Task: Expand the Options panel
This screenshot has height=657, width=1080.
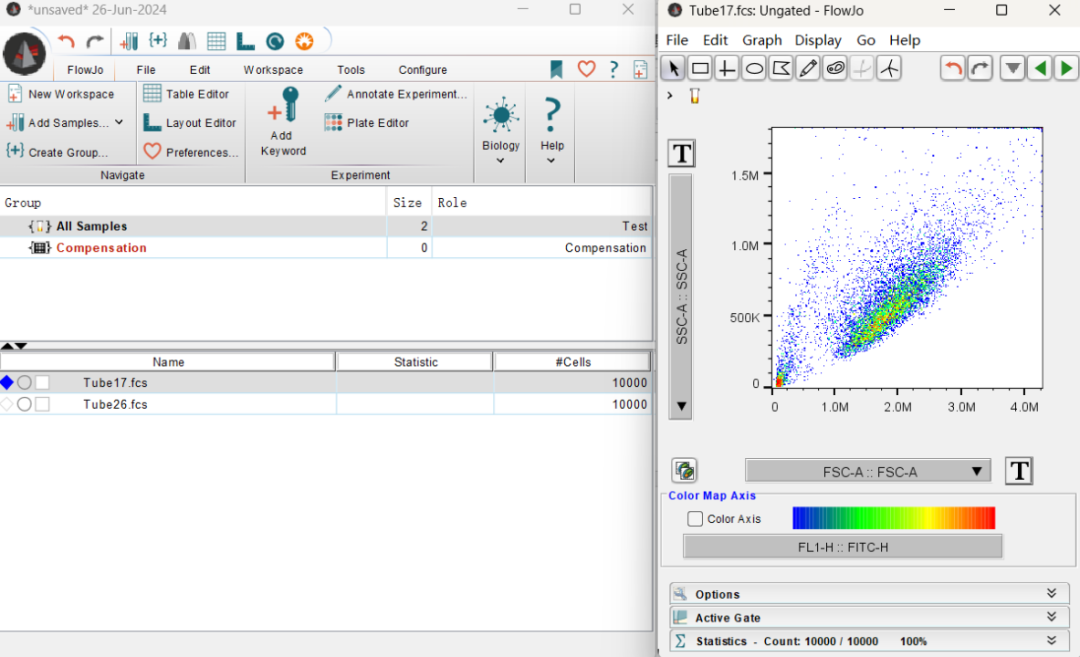Action: point(869,594)
